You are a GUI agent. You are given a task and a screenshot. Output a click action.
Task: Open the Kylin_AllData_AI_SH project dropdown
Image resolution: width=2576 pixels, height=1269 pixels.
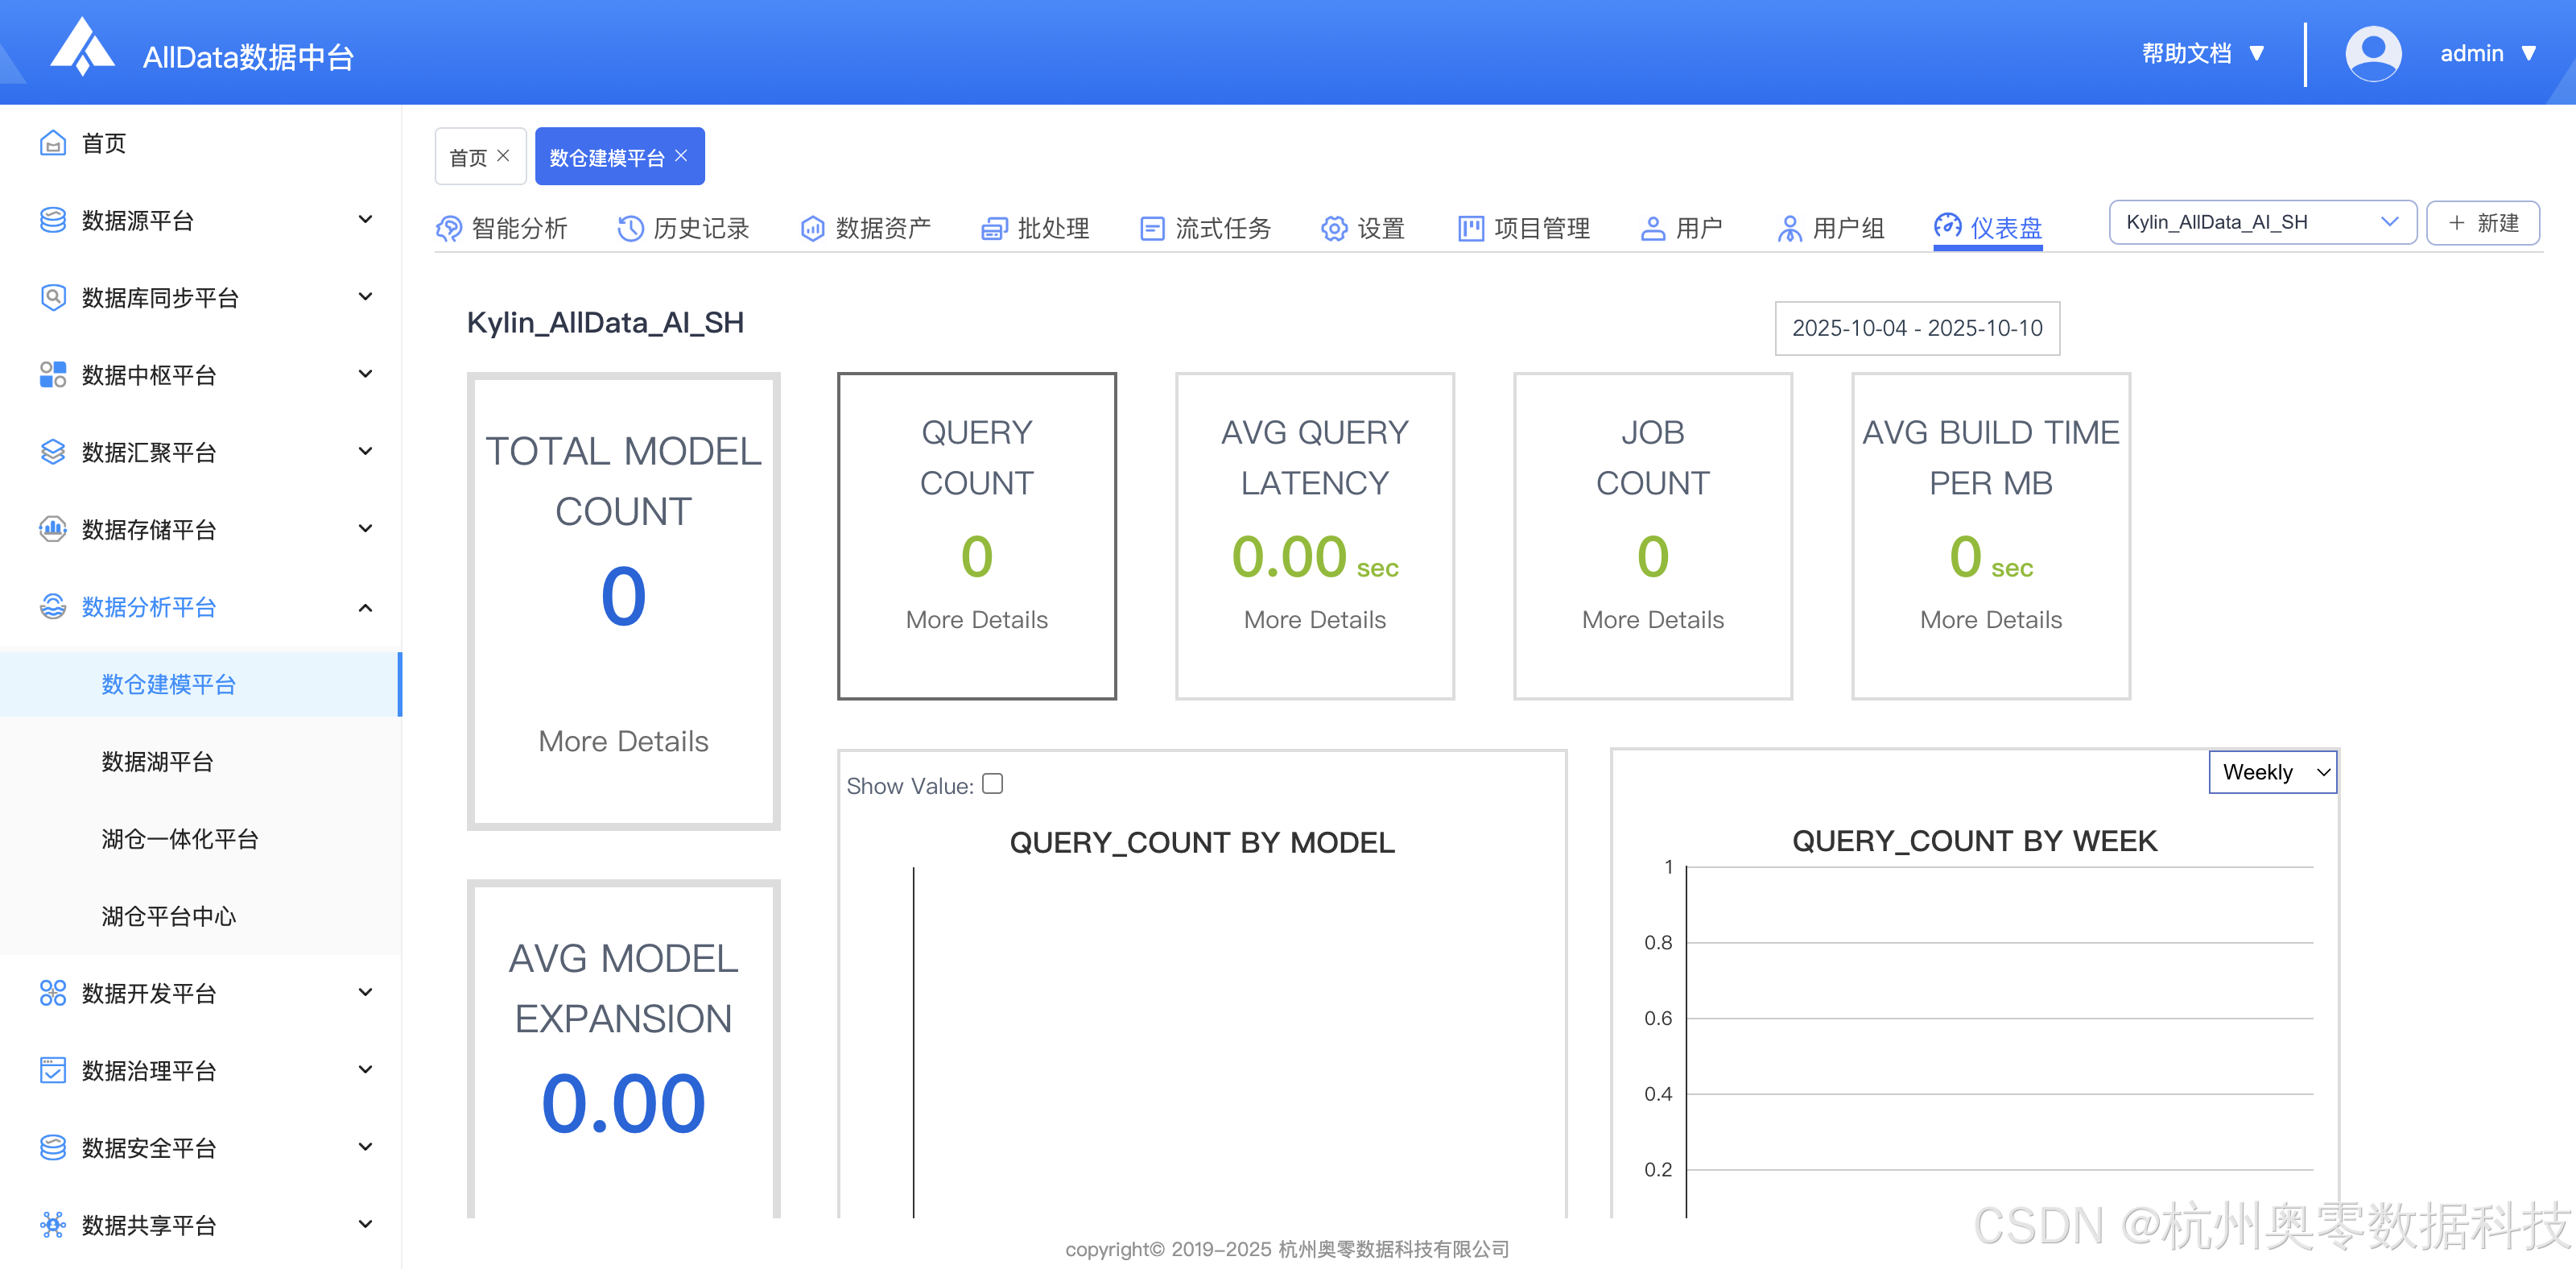(2262, 222)
